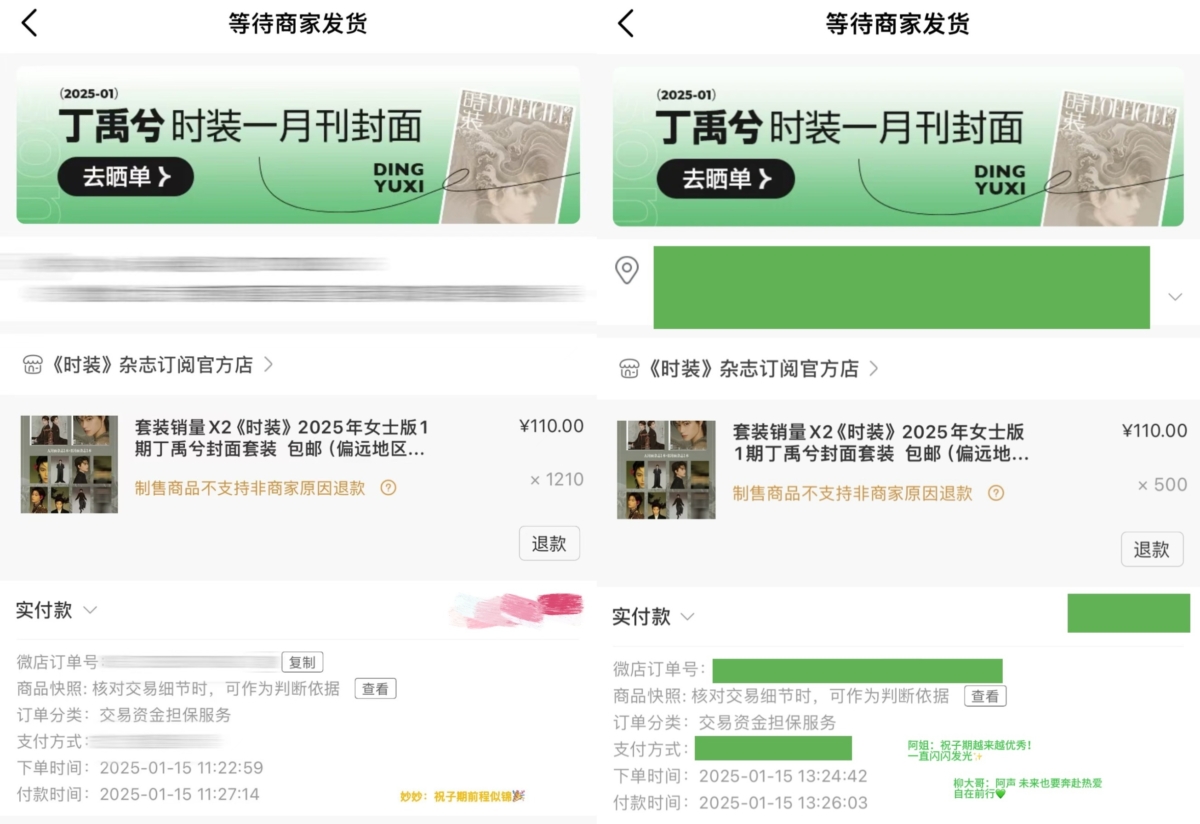Click 查看 for 商品快照 on the left order
Viewport: 1200px width, 824px height.
pyautogui.click(x=375, y=688)
